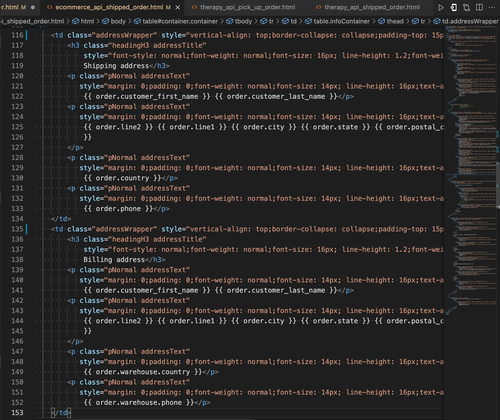The height and width of the screenshot is (420, 500).
Task: Switch to the therapy_api_pick_up_order.html tab label
Action: click(247, 7)
